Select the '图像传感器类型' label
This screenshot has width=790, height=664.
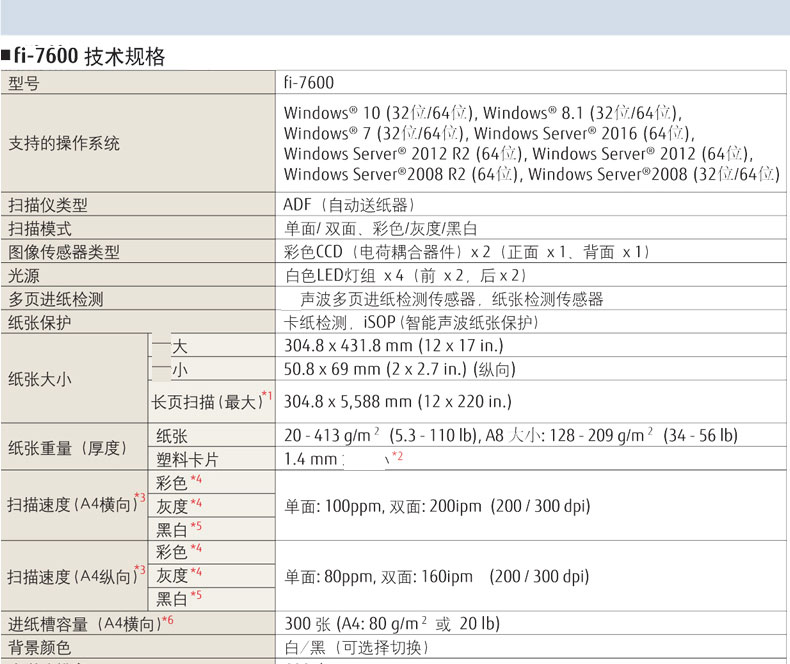point(64,252)
